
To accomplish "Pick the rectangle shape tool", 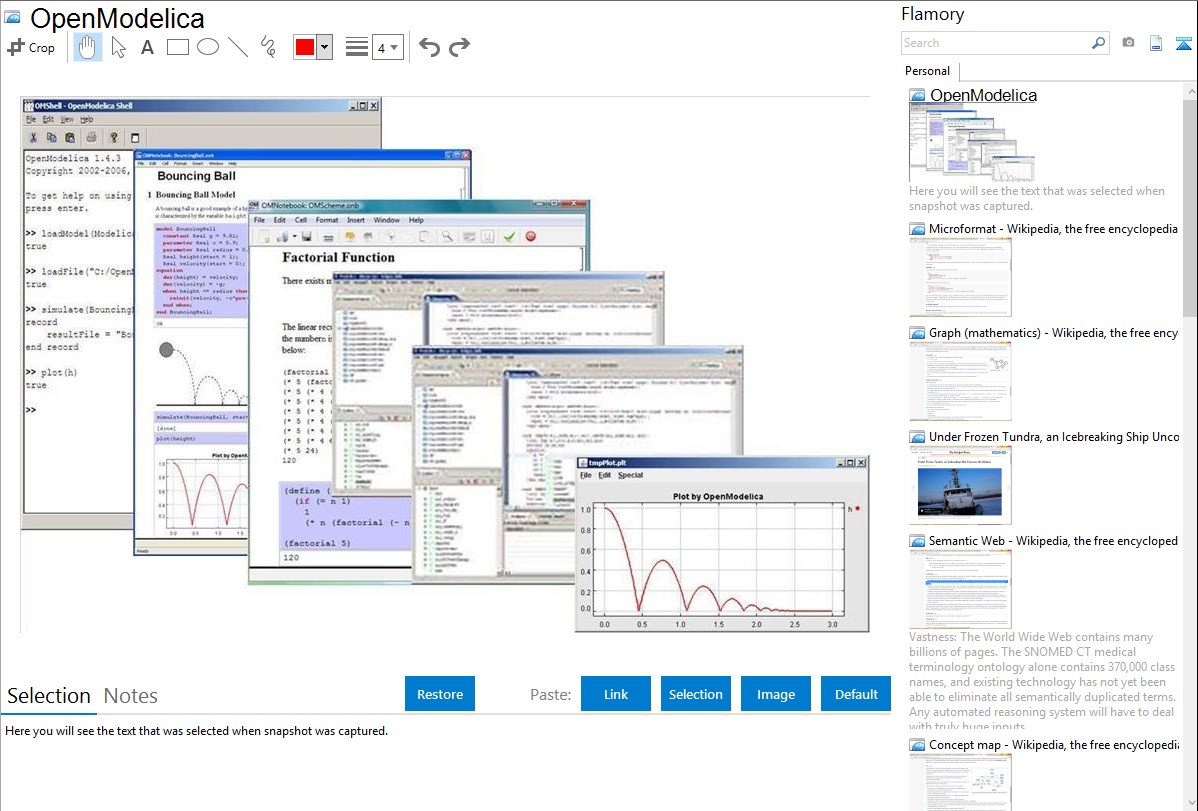I will [x=177, y=47].
